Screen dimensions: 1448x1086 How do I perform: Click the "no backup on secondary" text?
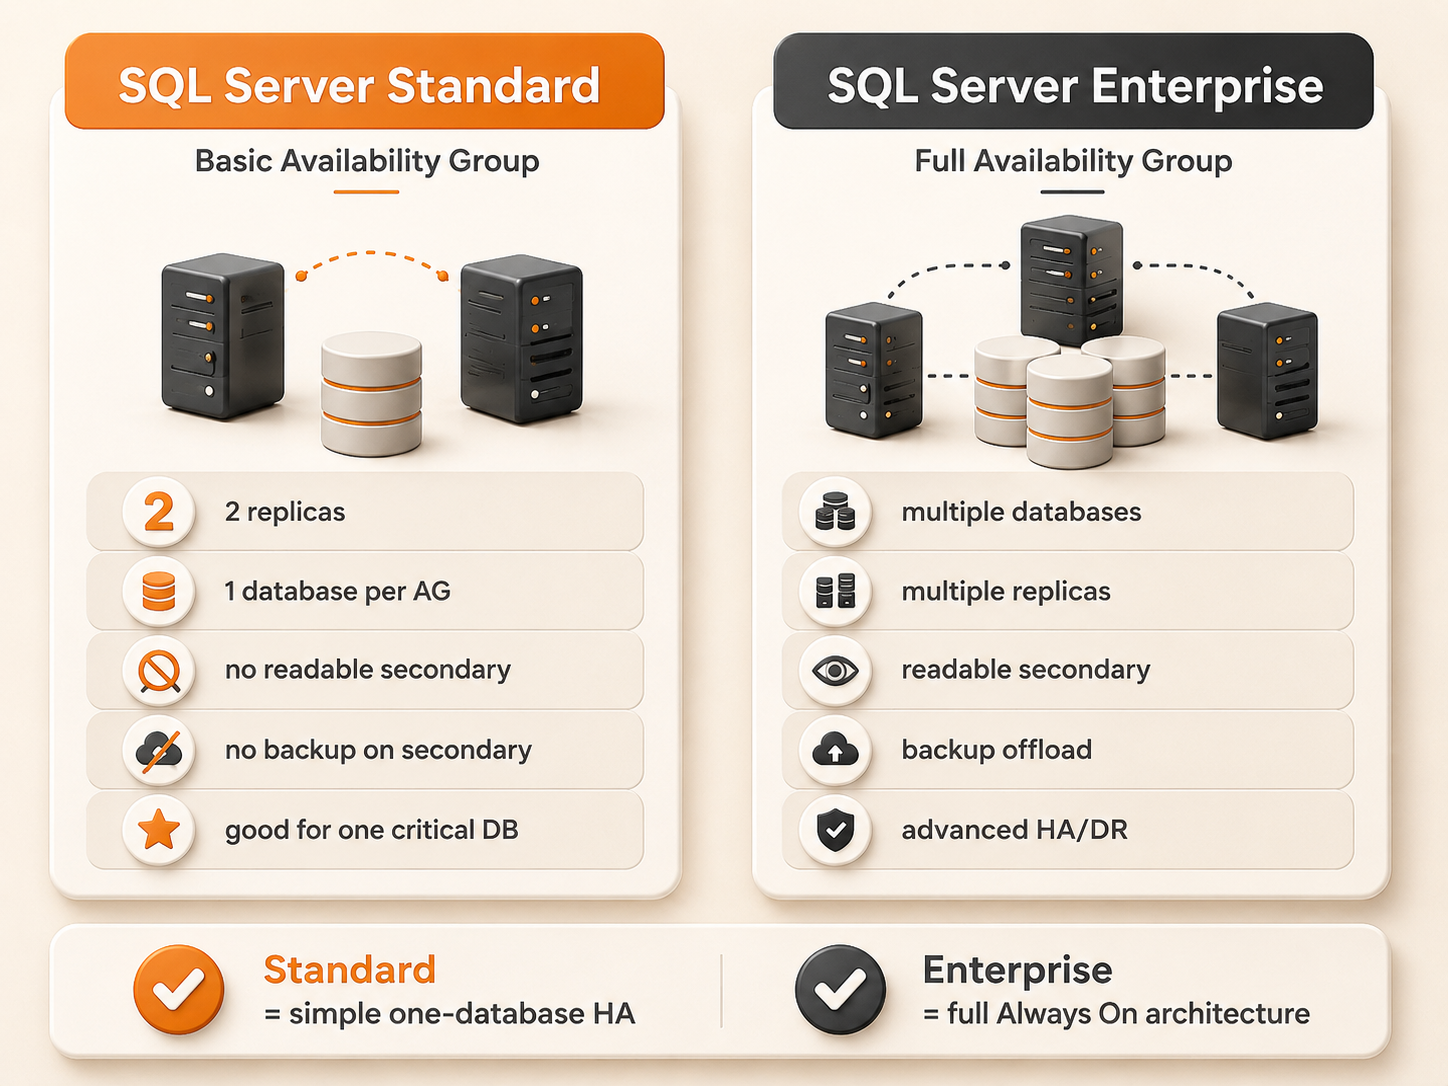point(378,750)
